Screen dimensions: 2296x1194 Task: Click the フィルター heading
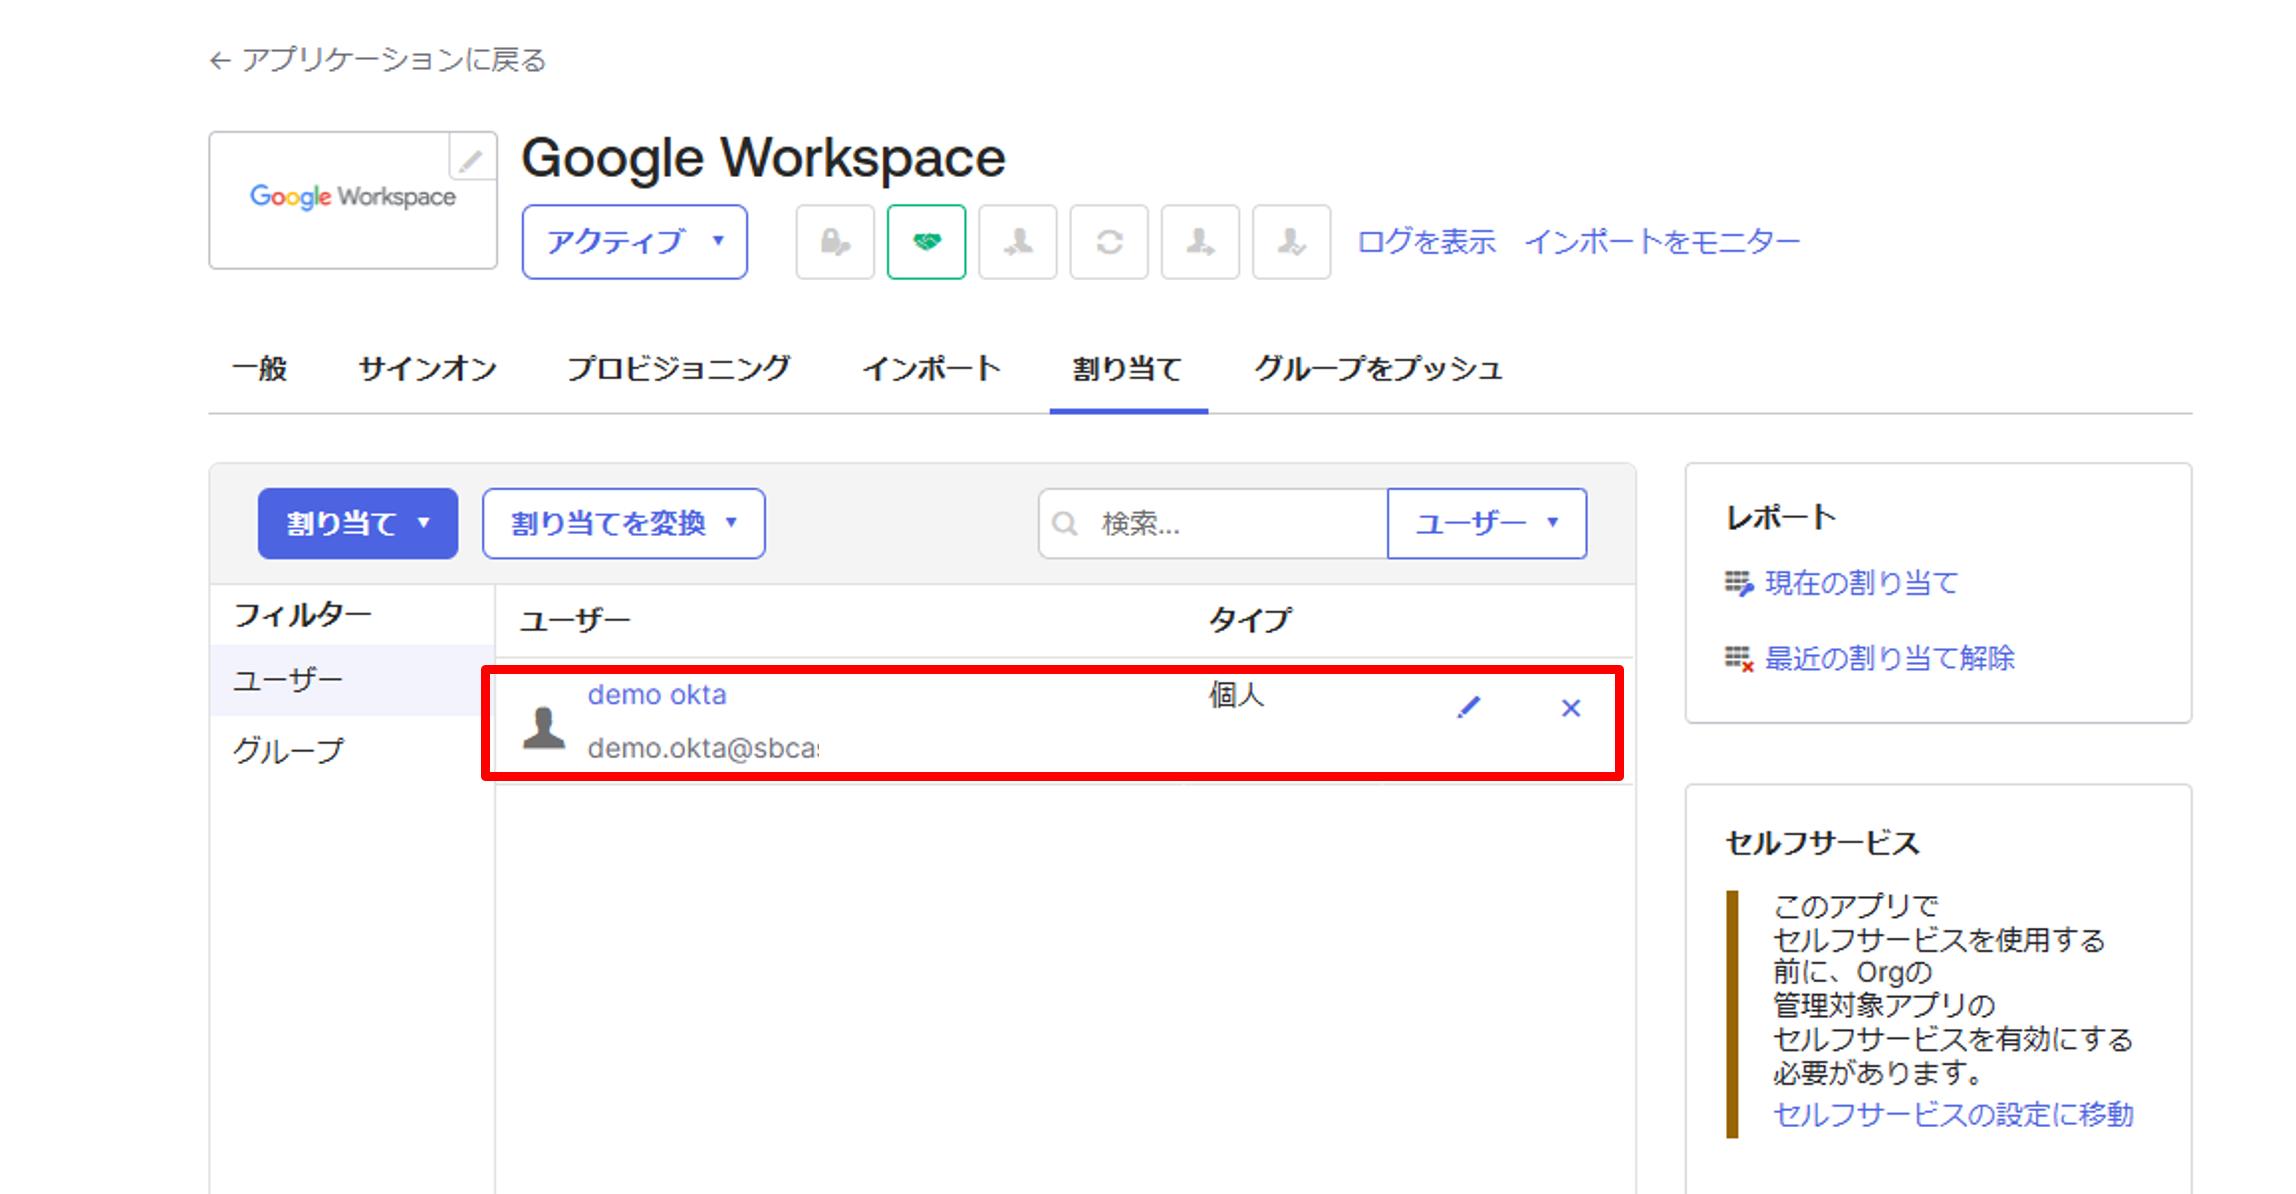[302, 614]
